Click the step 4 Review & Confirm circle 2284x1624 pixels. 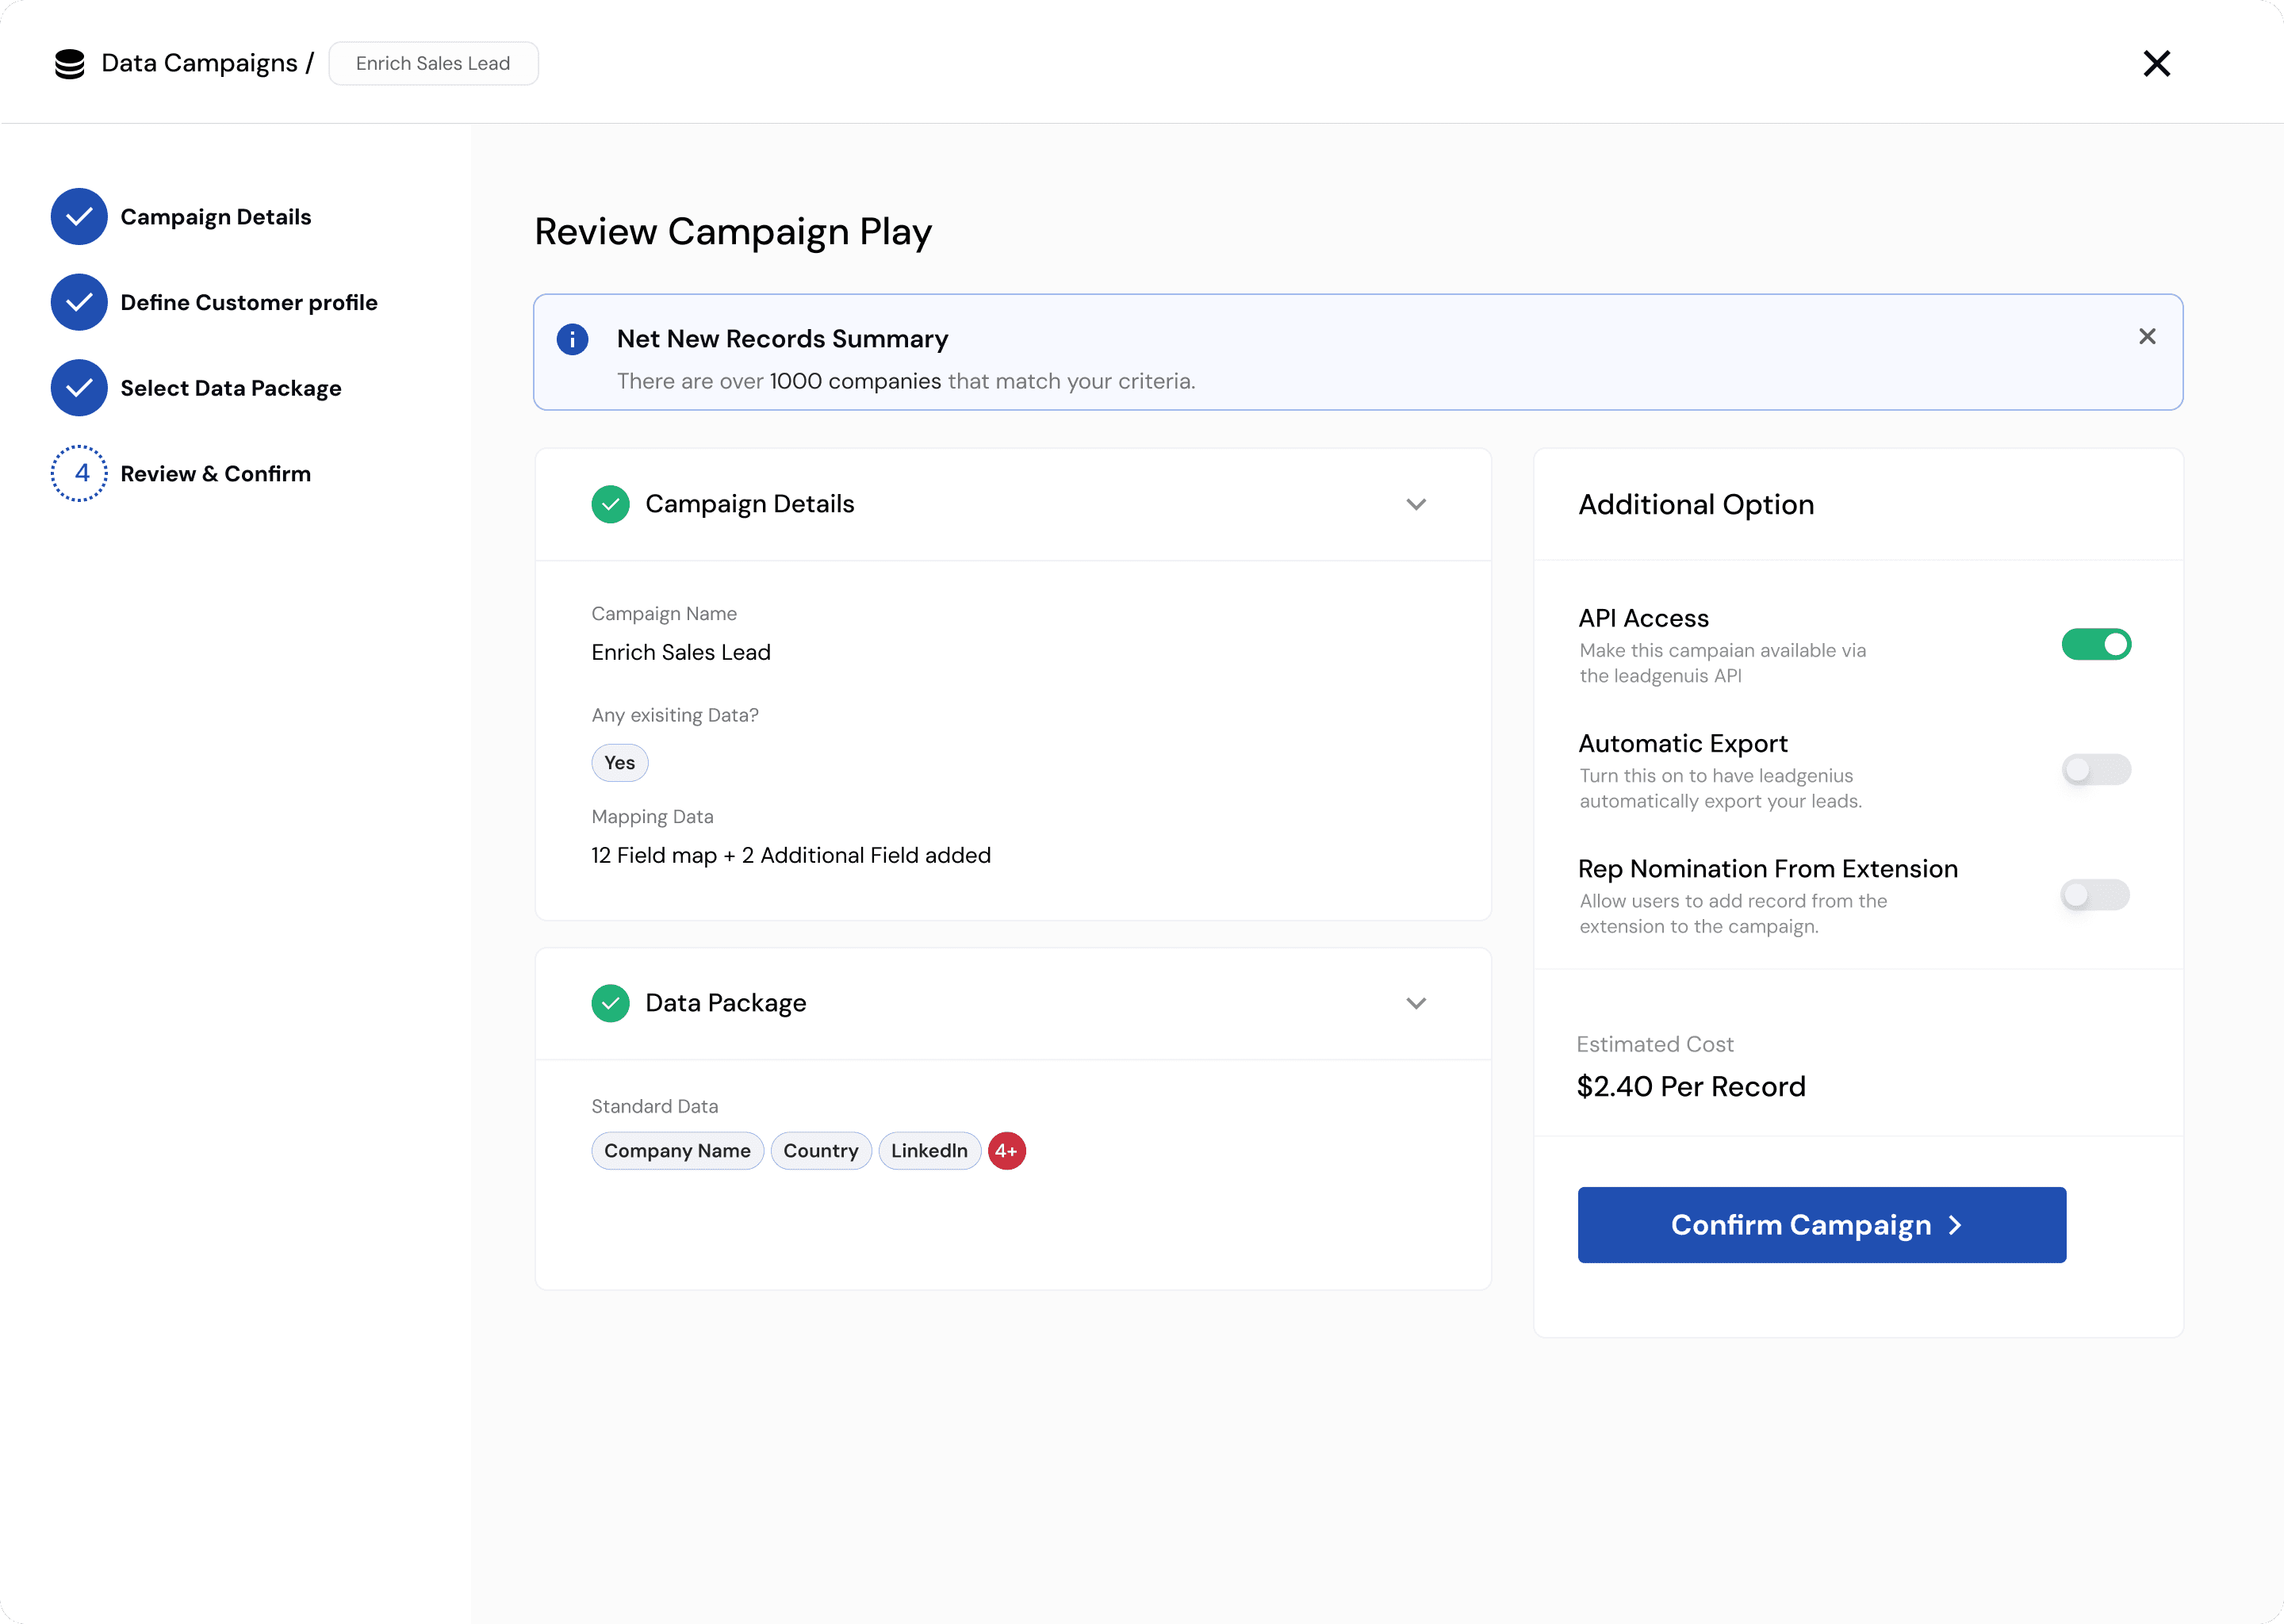click(79, 473)
